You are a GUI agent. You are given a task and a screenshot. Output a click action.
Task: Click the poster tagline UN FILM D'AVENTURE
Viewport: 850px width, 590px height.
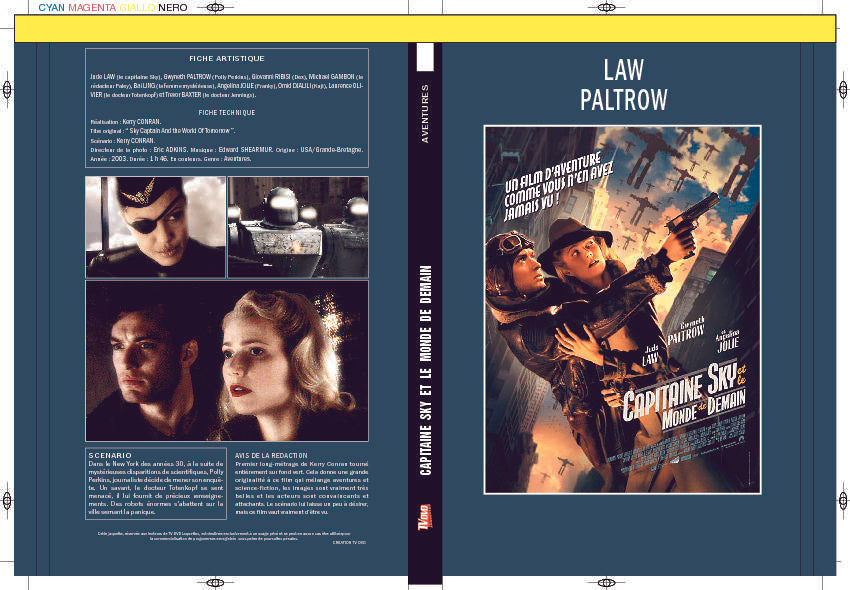coord(557,186)
